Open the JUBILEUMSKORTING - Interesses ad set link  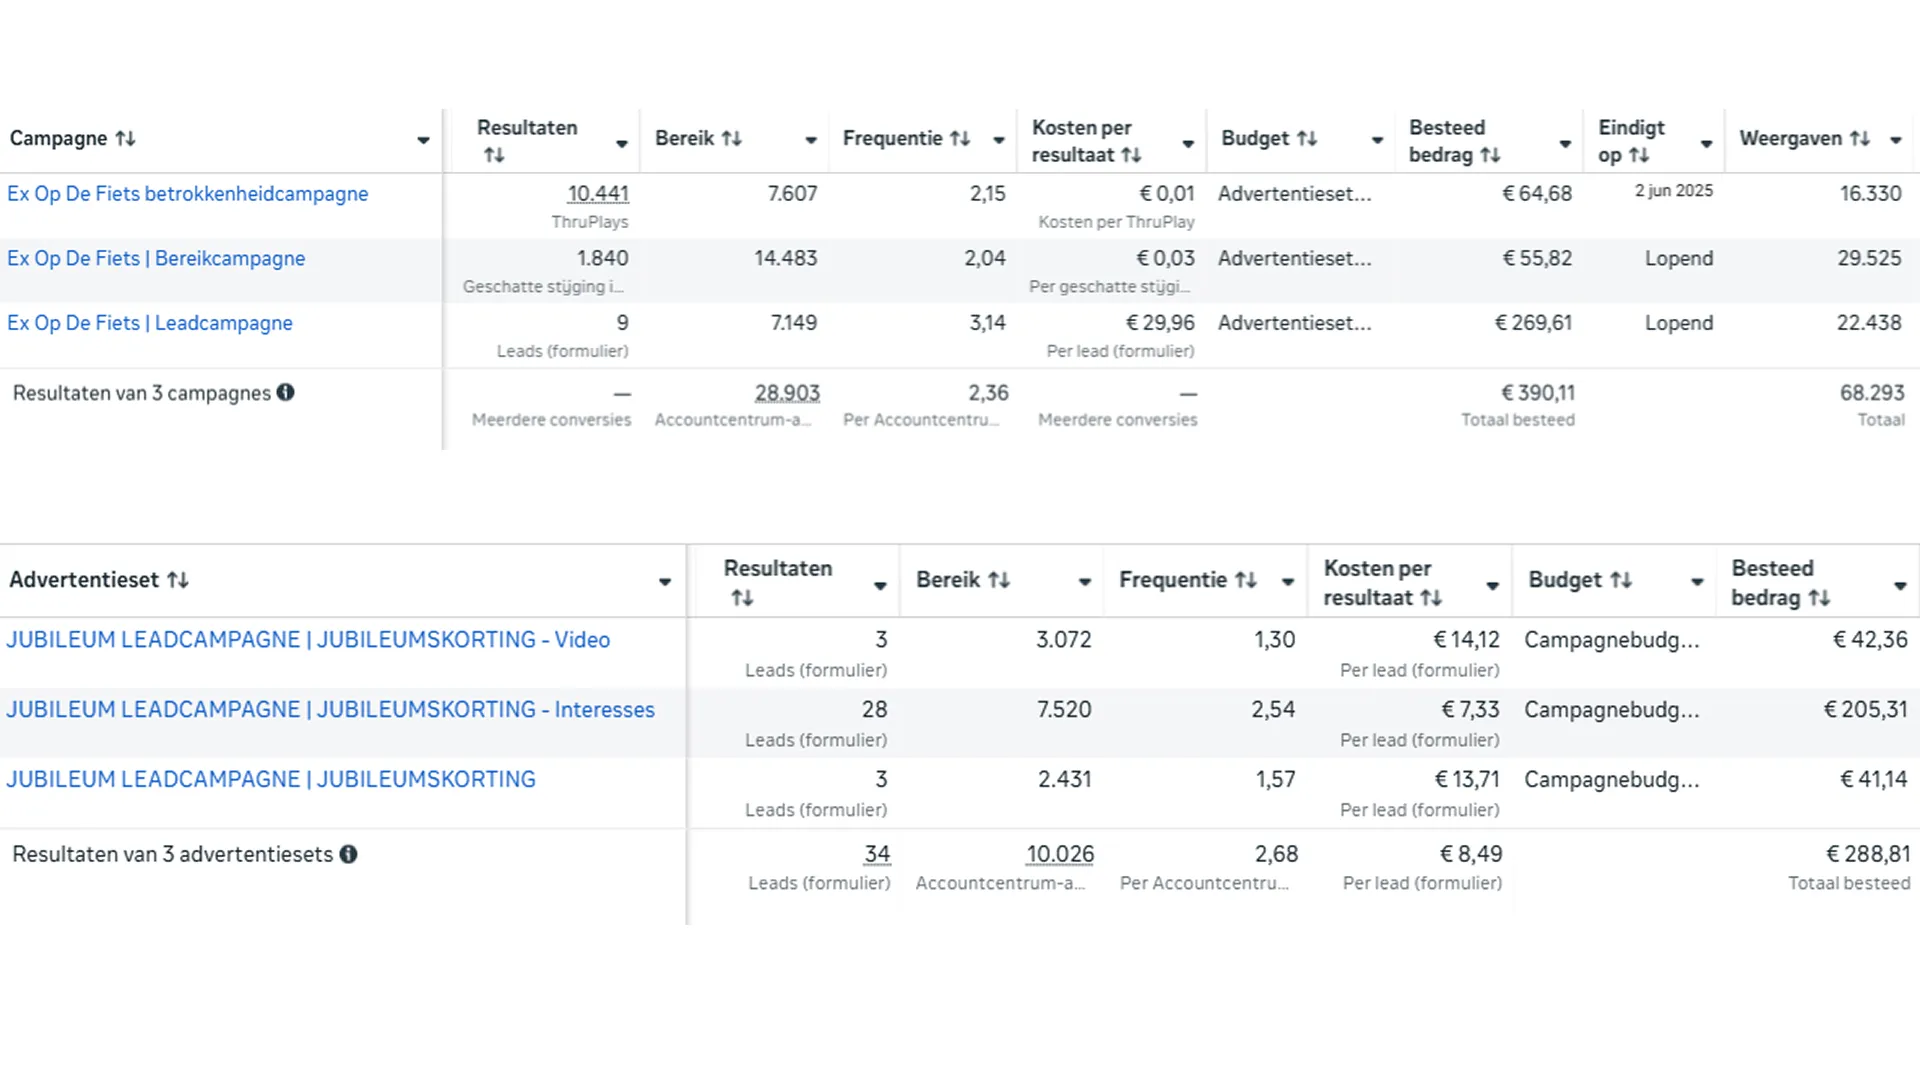(330, 710)
